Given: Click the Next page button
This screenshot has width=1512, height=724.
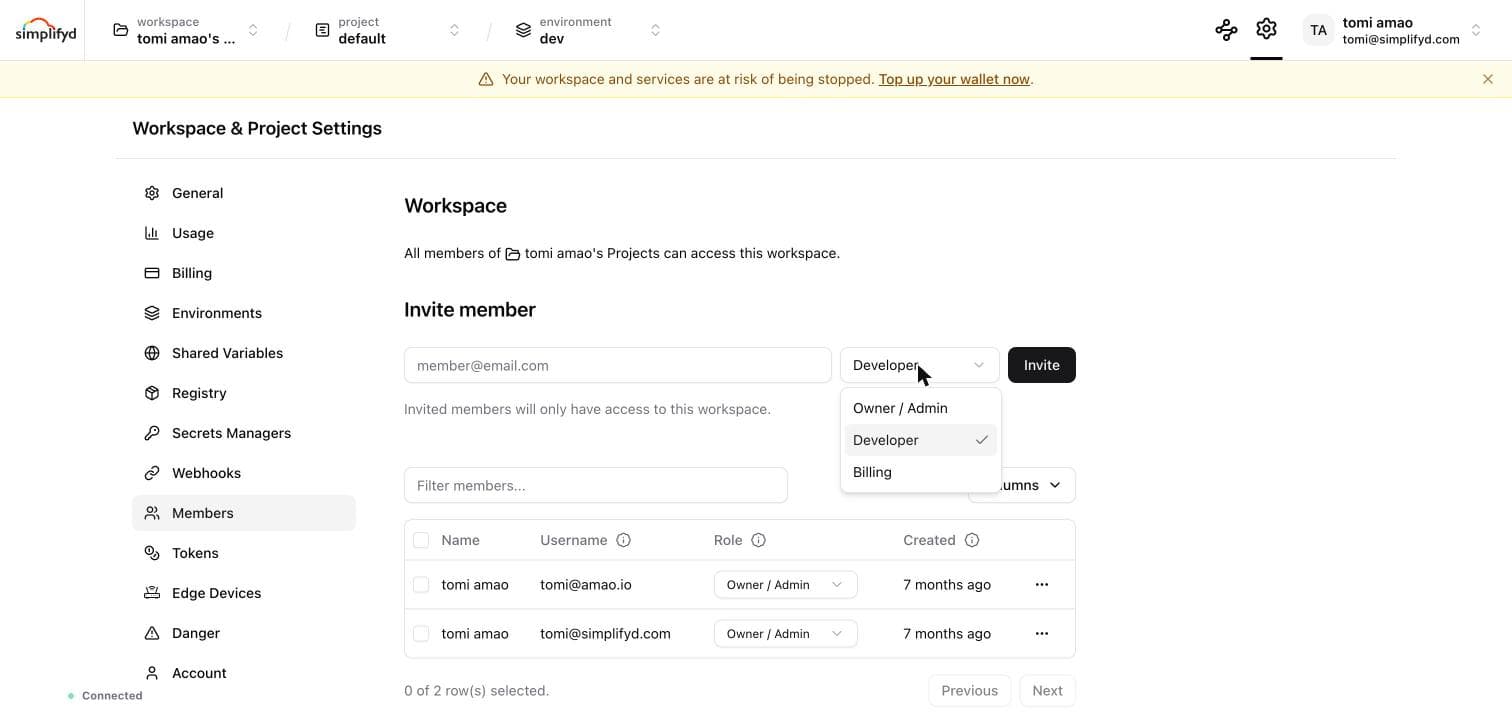Looking at the screenshot, I should coord(1047,691).
